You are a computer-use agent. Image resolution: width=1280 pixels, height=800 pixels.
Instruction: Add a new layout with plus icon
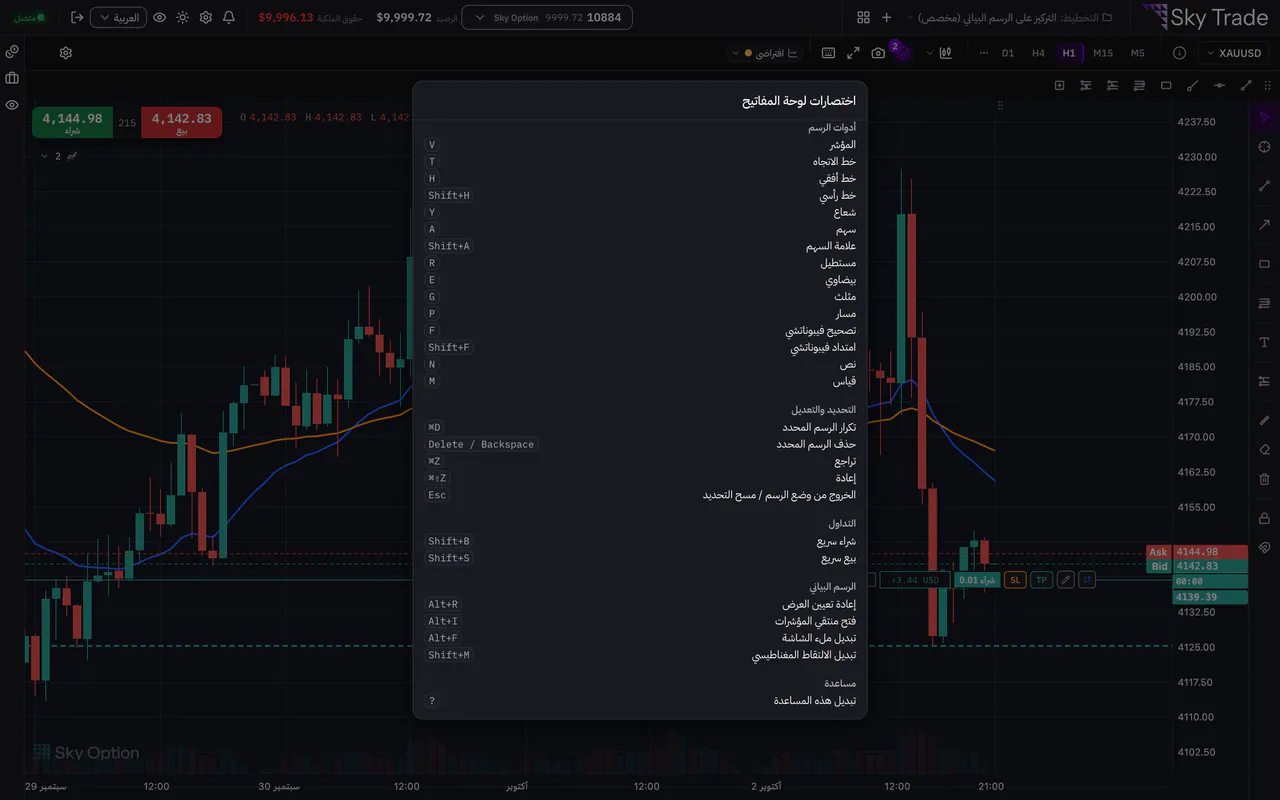pyautogui.click(x=886, y=18)
